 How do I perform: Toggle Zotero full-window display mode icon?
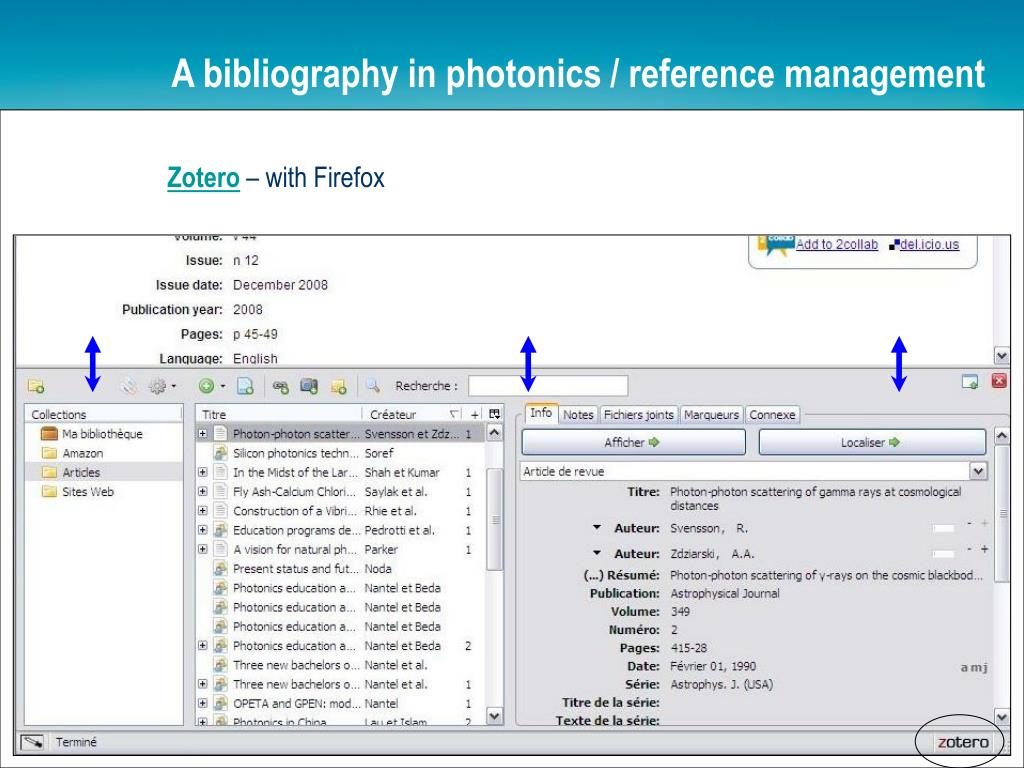970,381
